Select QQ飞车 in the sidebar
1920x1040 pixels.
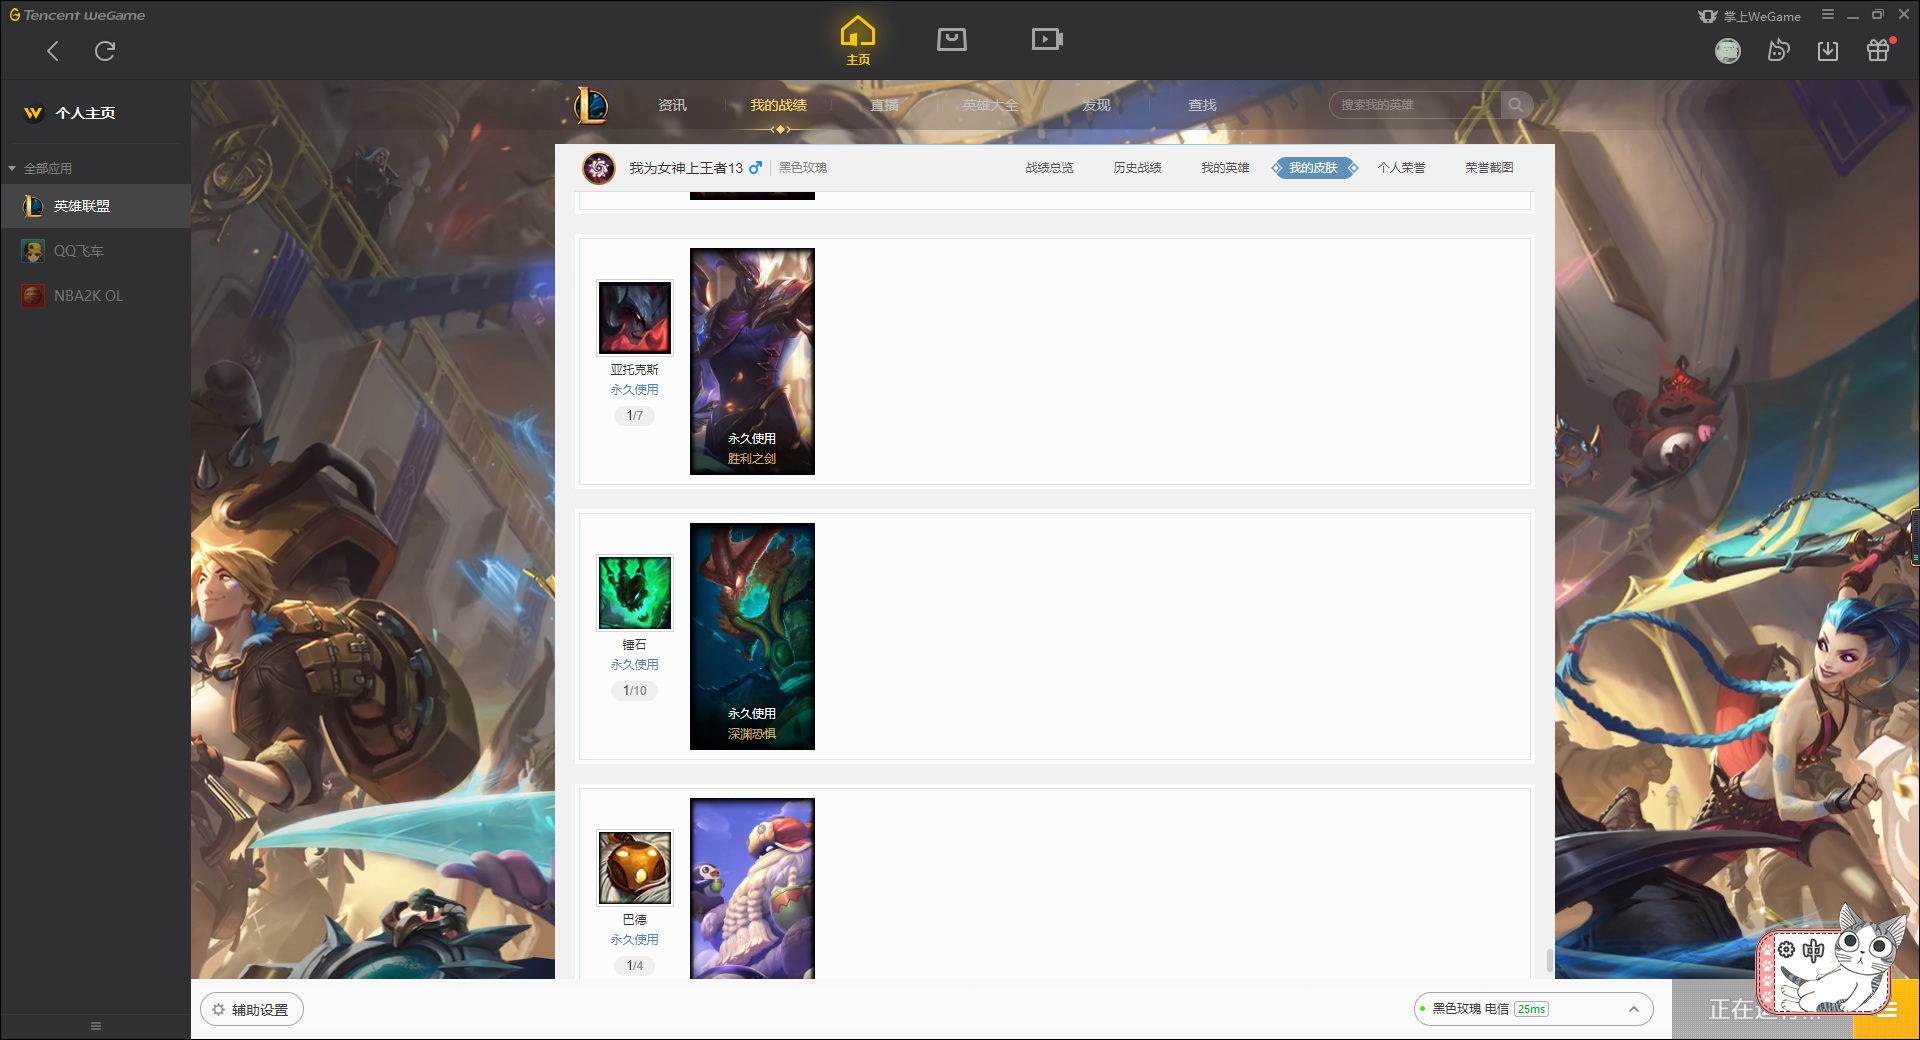95,251
